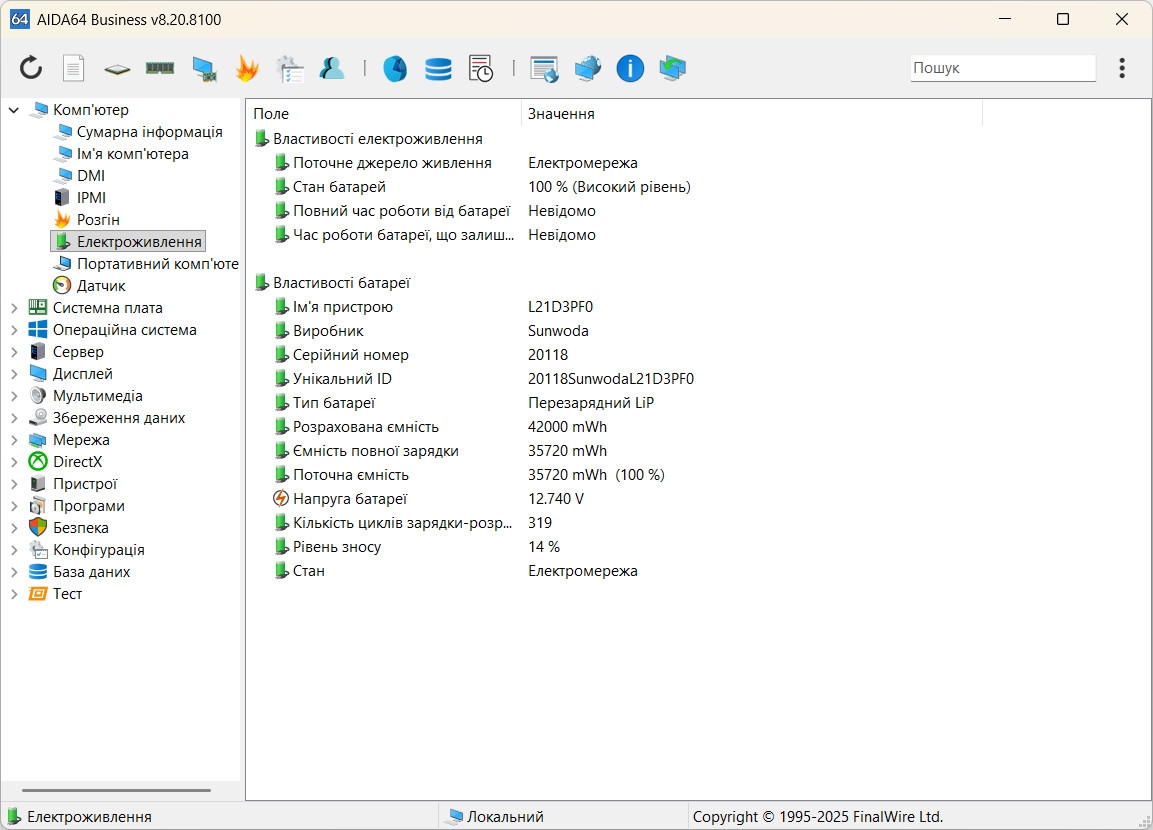Open the three-dot options menu
1153x830 pixels.
point(1122,68)
